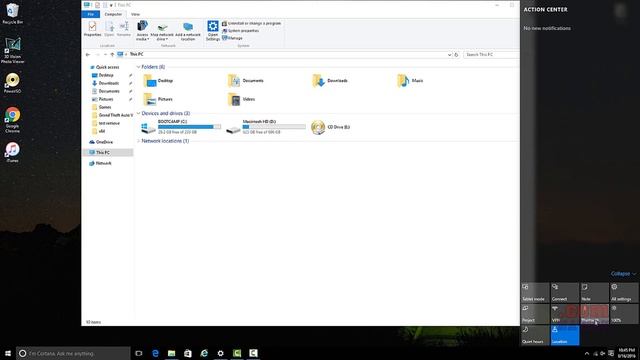The image size is (640, 360).
Task: Select the Videos folder
Action: point(242,99)
